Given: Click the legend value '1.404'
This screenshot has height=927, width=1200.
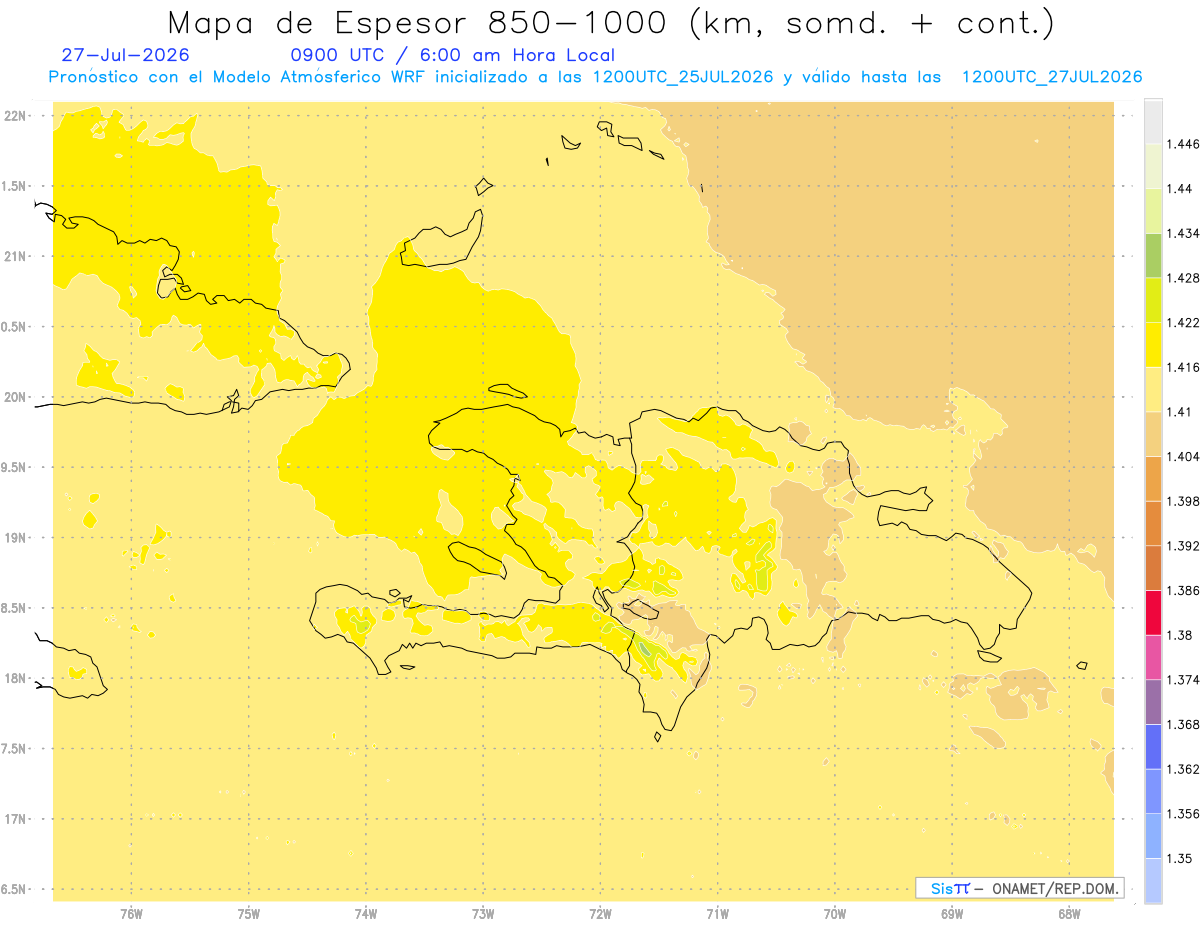Looking at the screenshot, I should coord(1183,456).
